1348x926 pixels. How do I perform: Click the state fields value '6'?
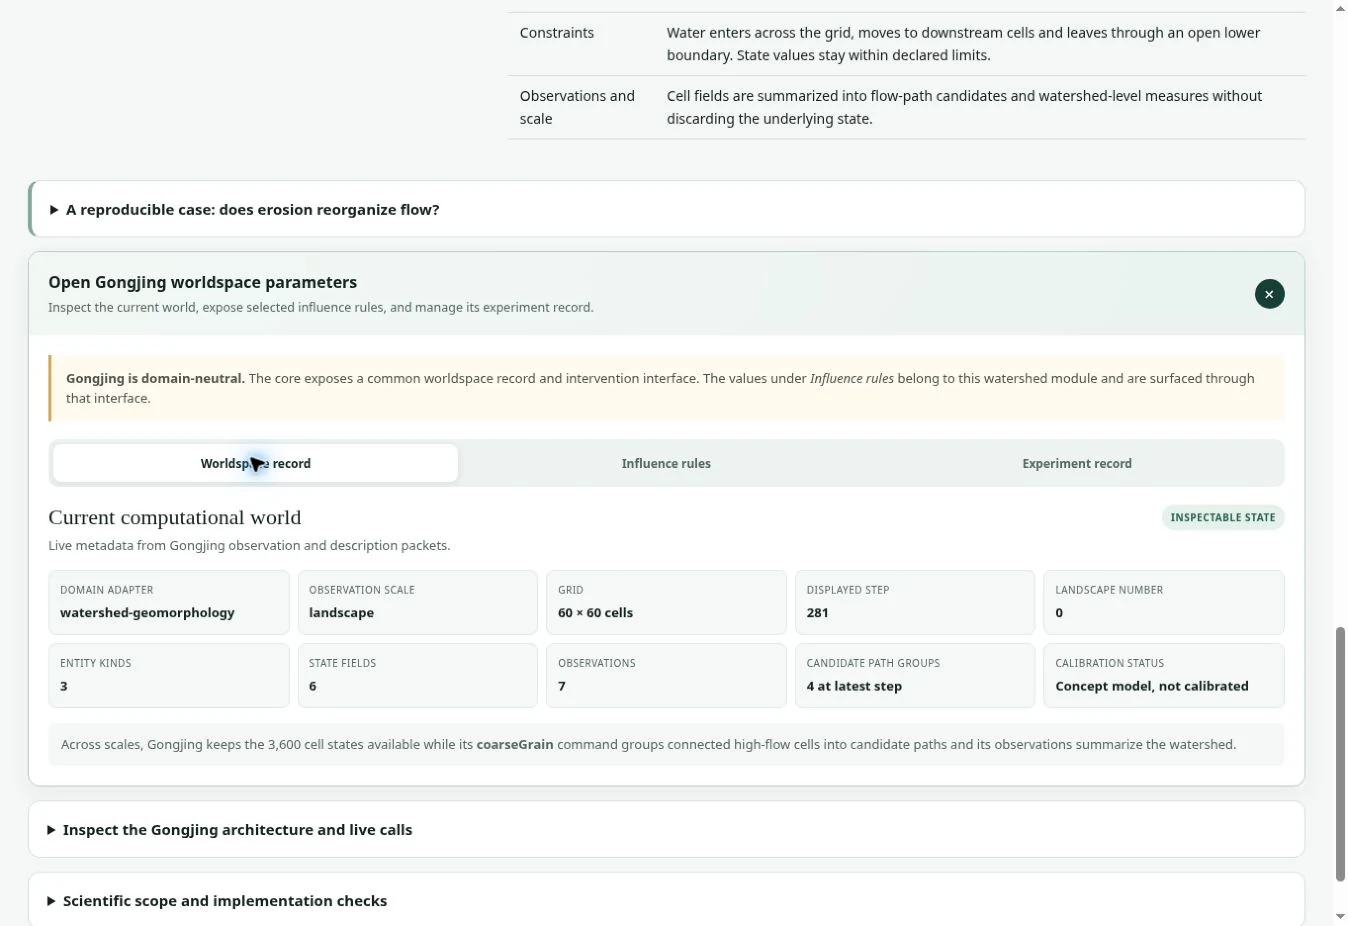coord(313,686)
